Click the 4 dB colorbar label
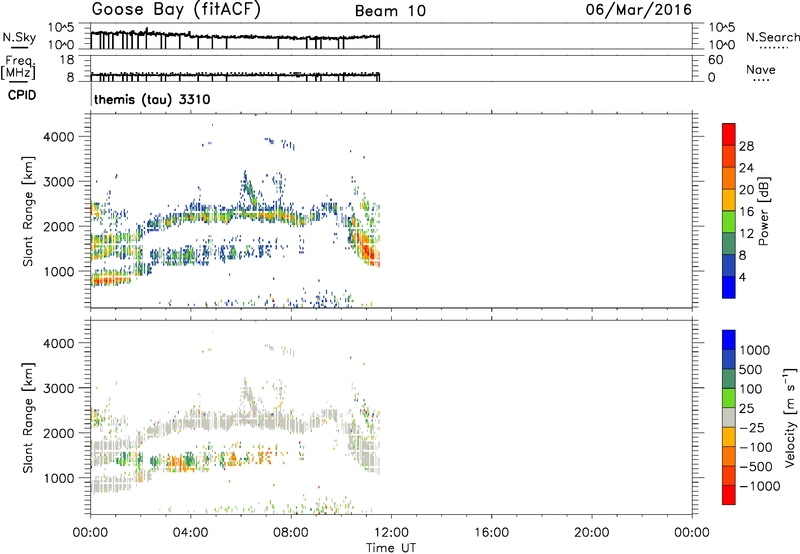The width and height of the screenshot is (800, 554). (742, 278)
